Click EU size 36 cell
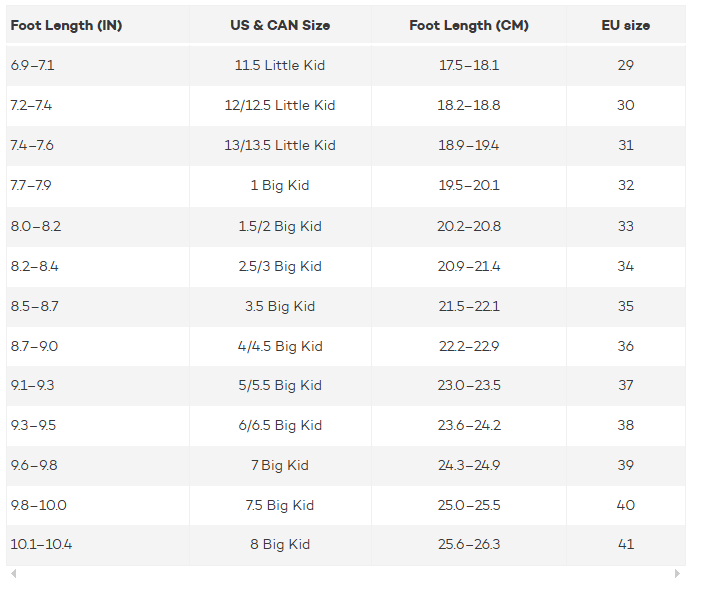 pyautogui.click(x=626, y=346)
